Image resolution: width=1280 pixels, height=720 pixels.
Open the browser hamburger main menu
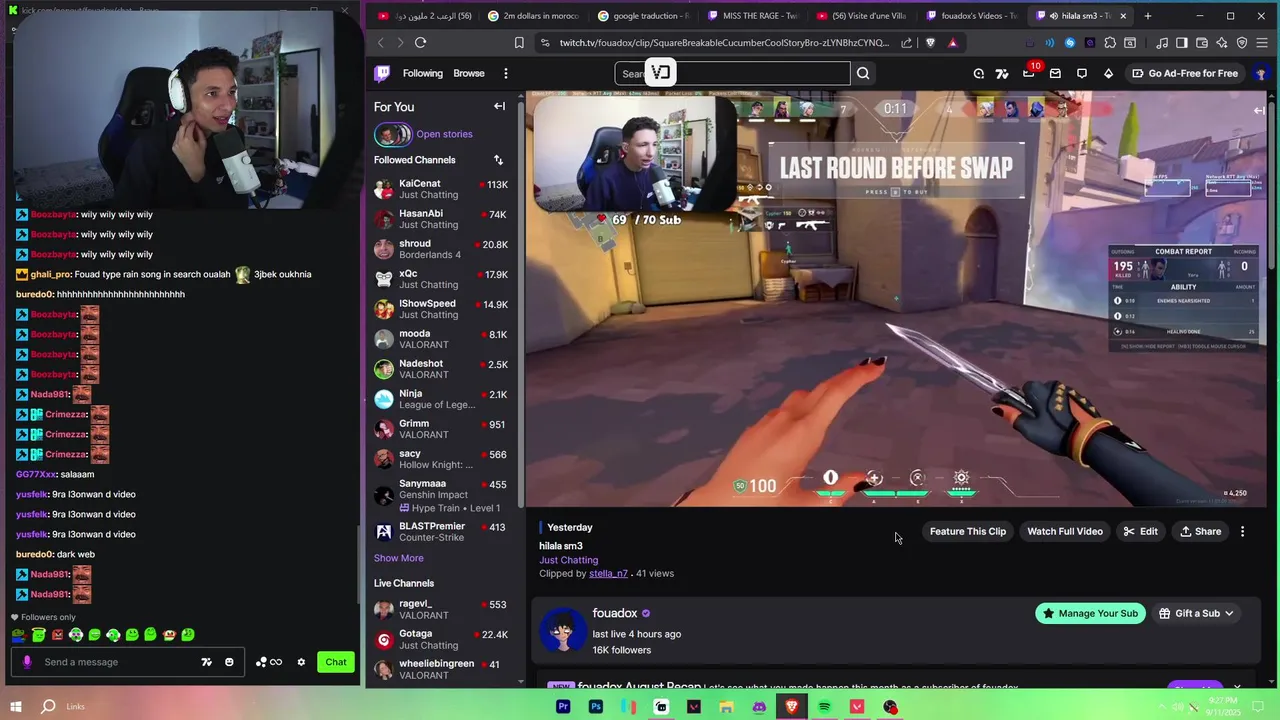(1262, 43)
